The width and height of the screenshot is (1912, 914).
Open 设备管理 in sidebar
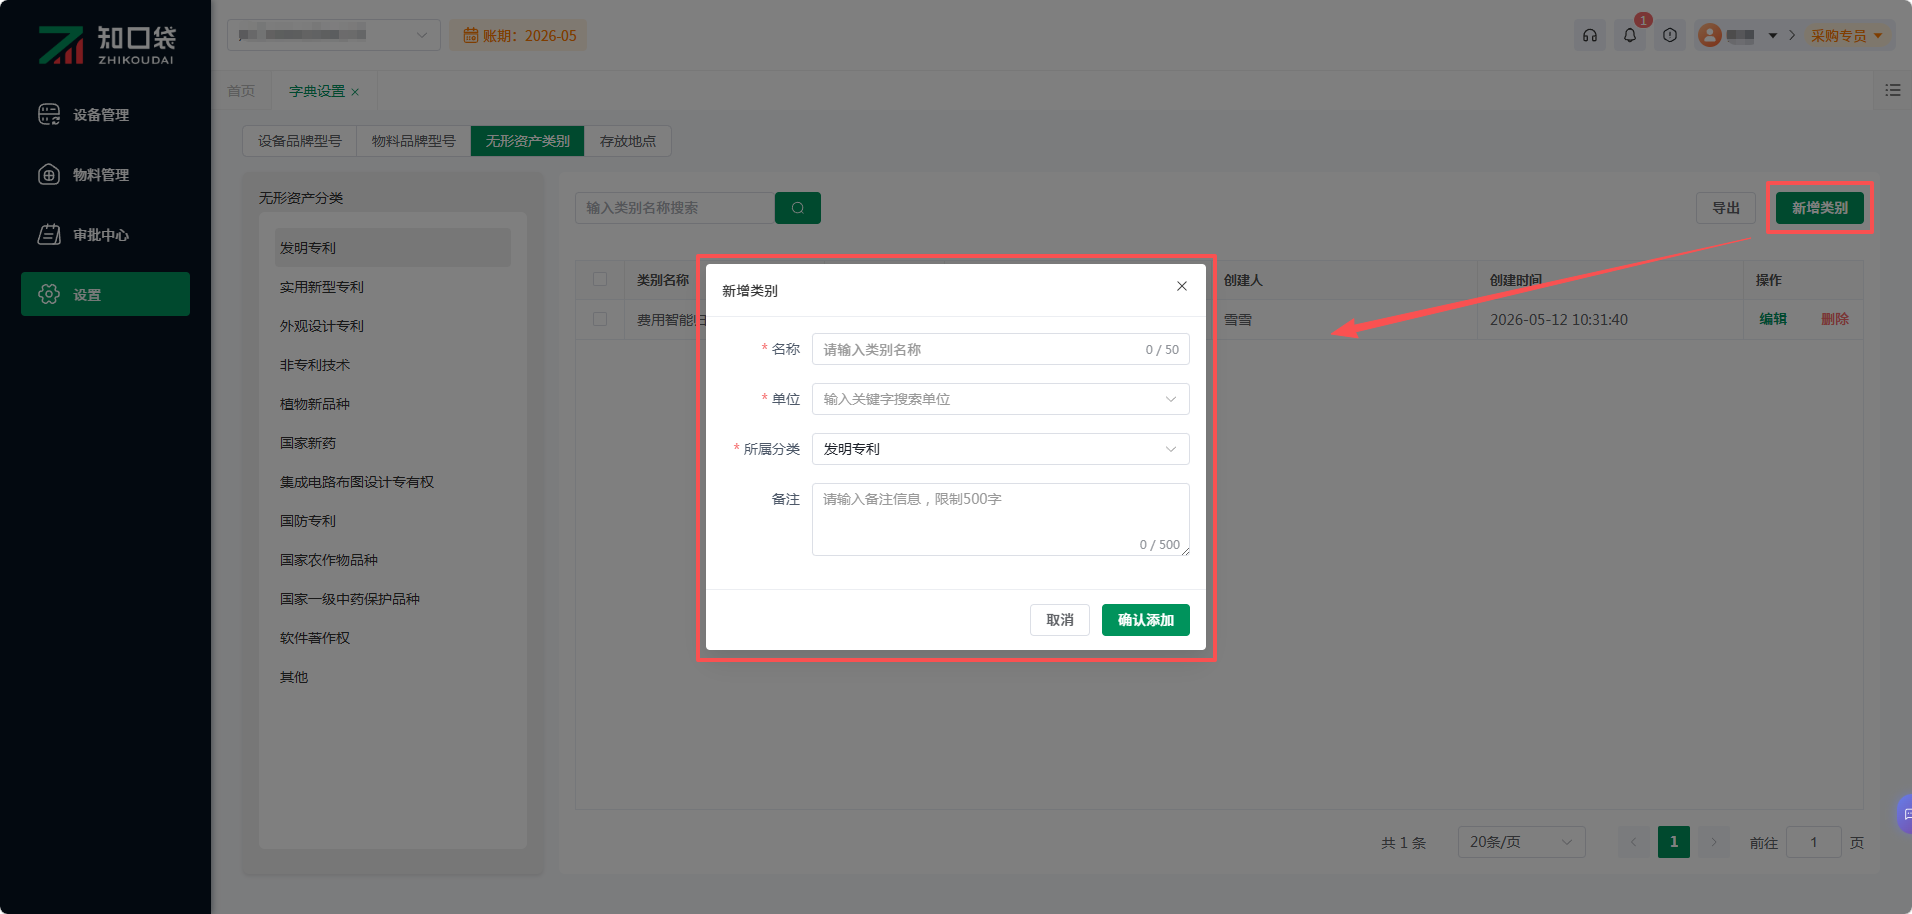[105, 115]
